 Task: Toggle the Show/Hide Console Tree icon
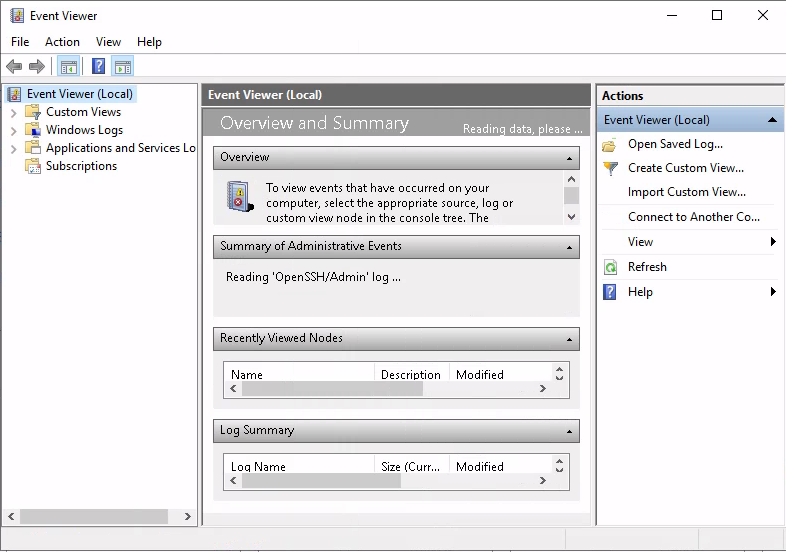coord(68,67)
